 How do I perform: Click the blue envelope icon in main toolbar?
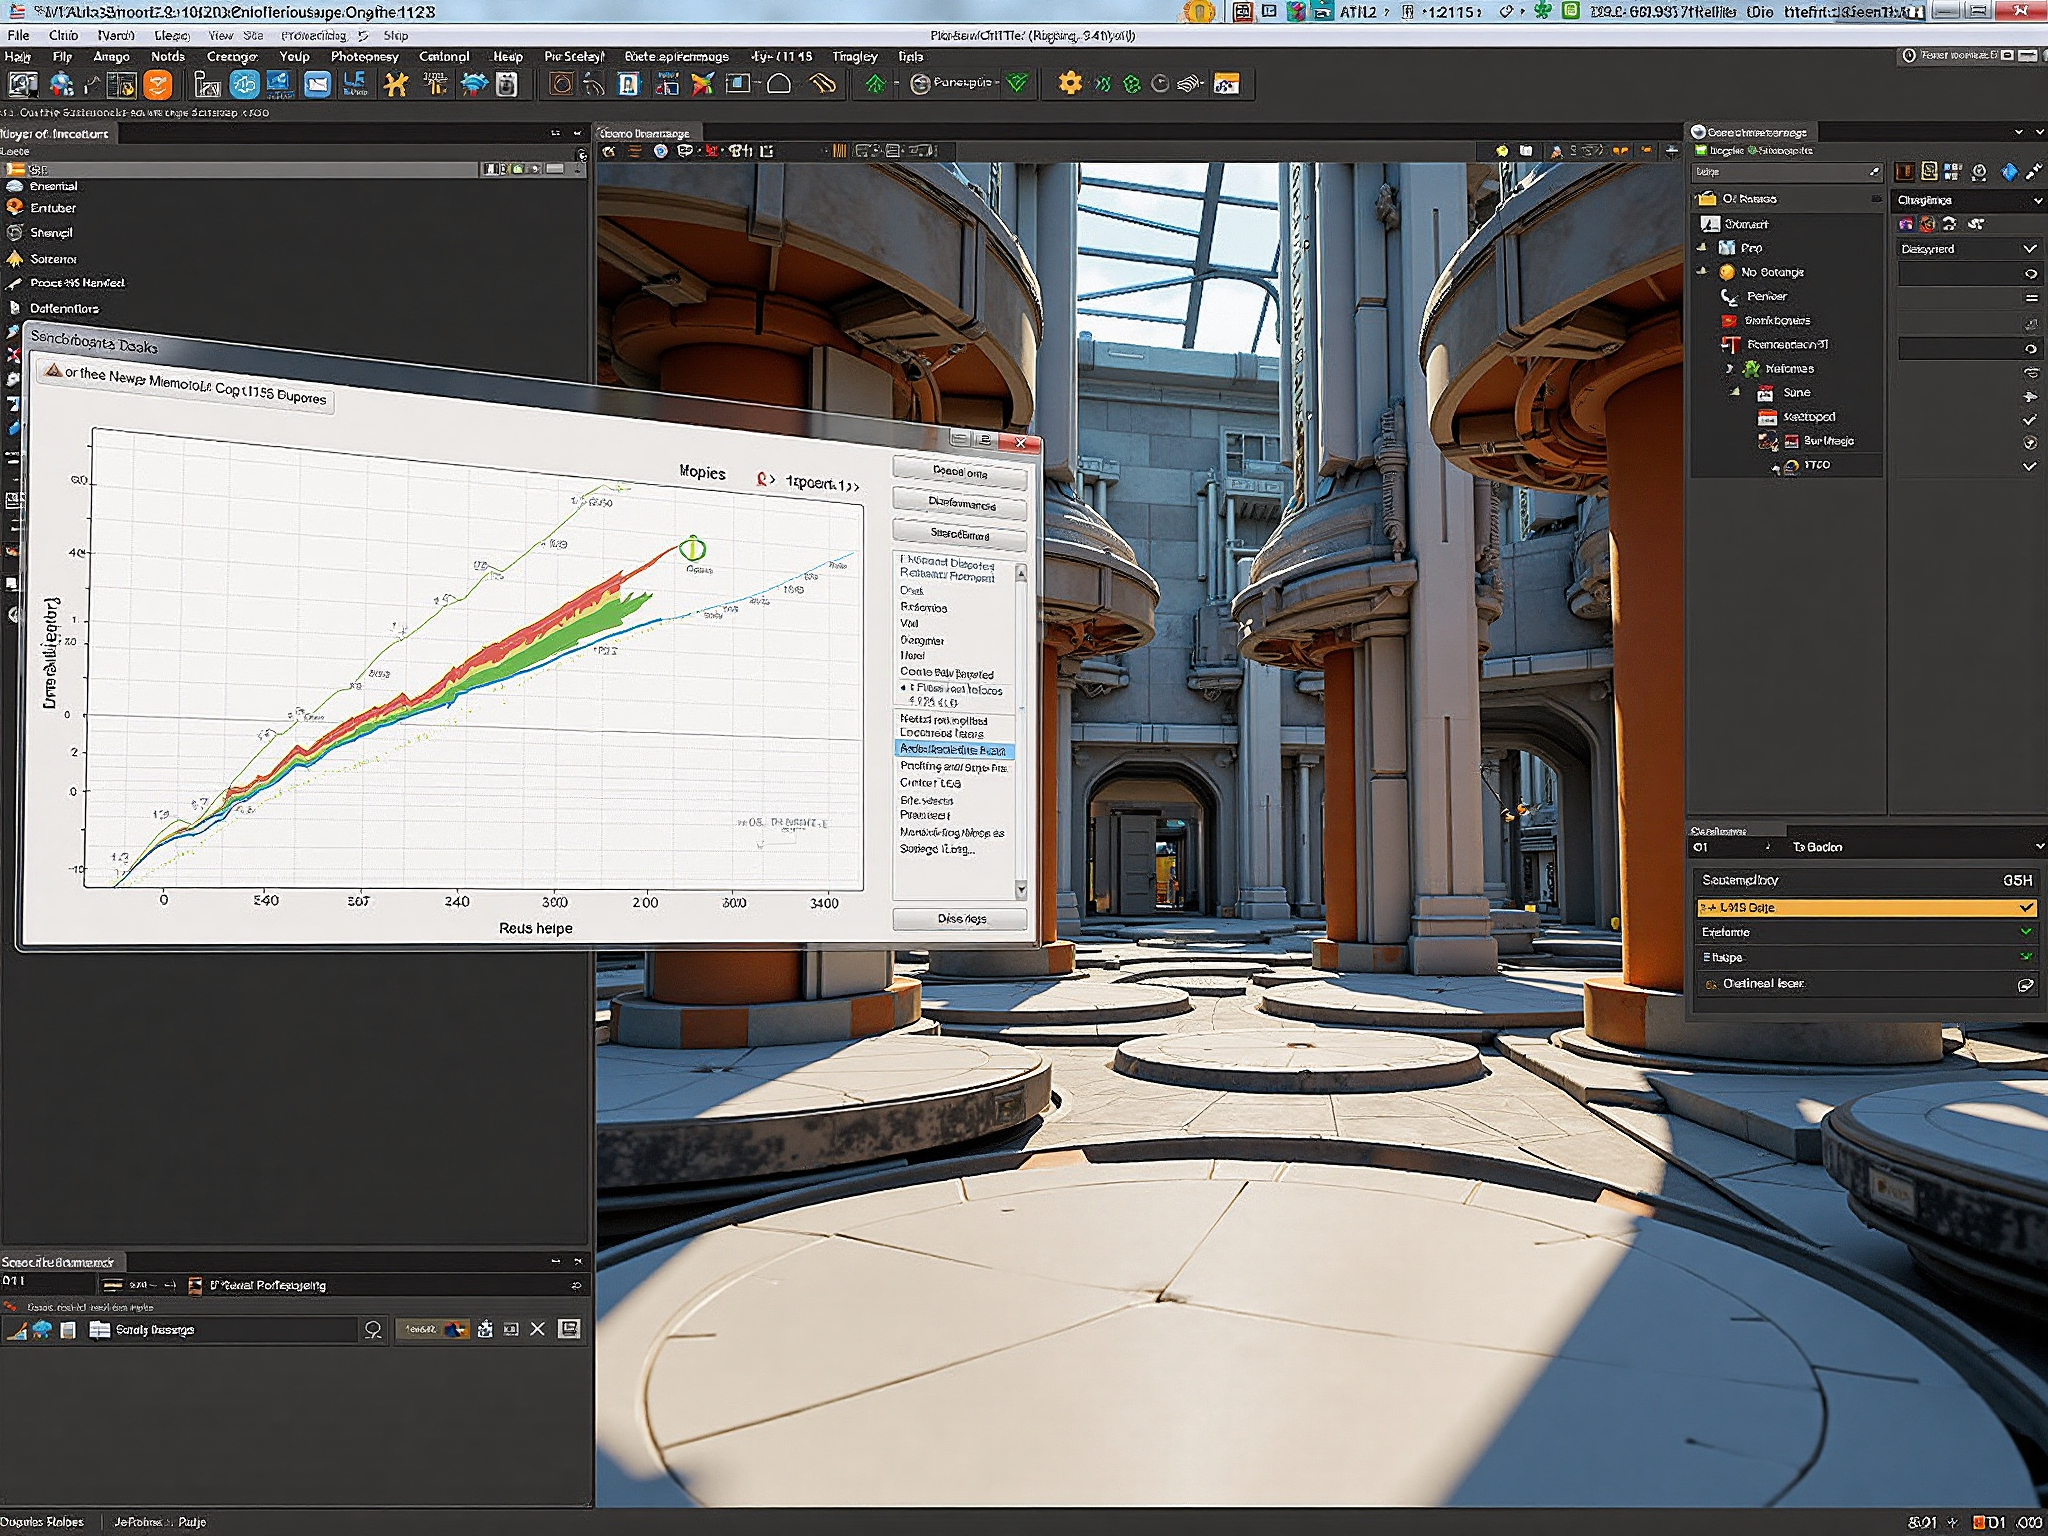[317, 85]
